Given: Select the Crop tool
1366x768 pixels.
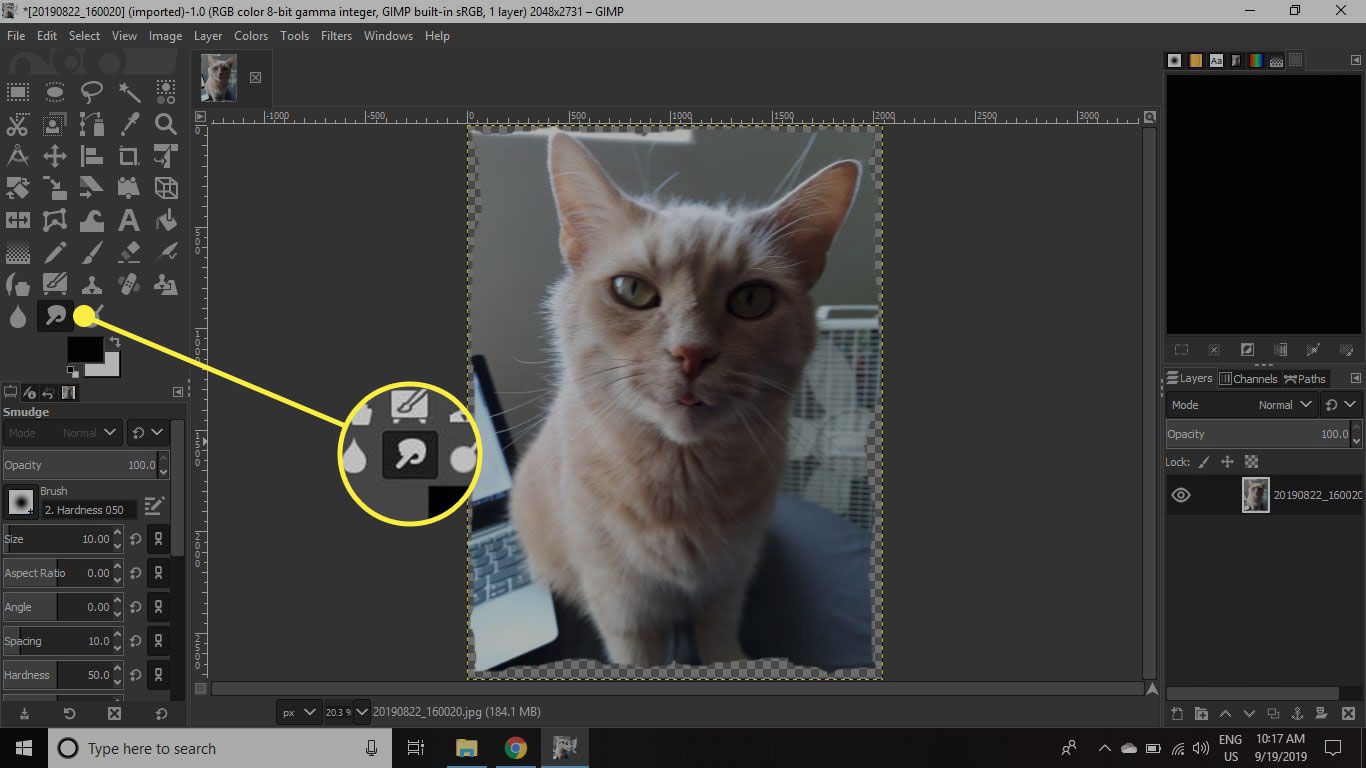Looking at the screenshot, I should (x=129, y=156).
